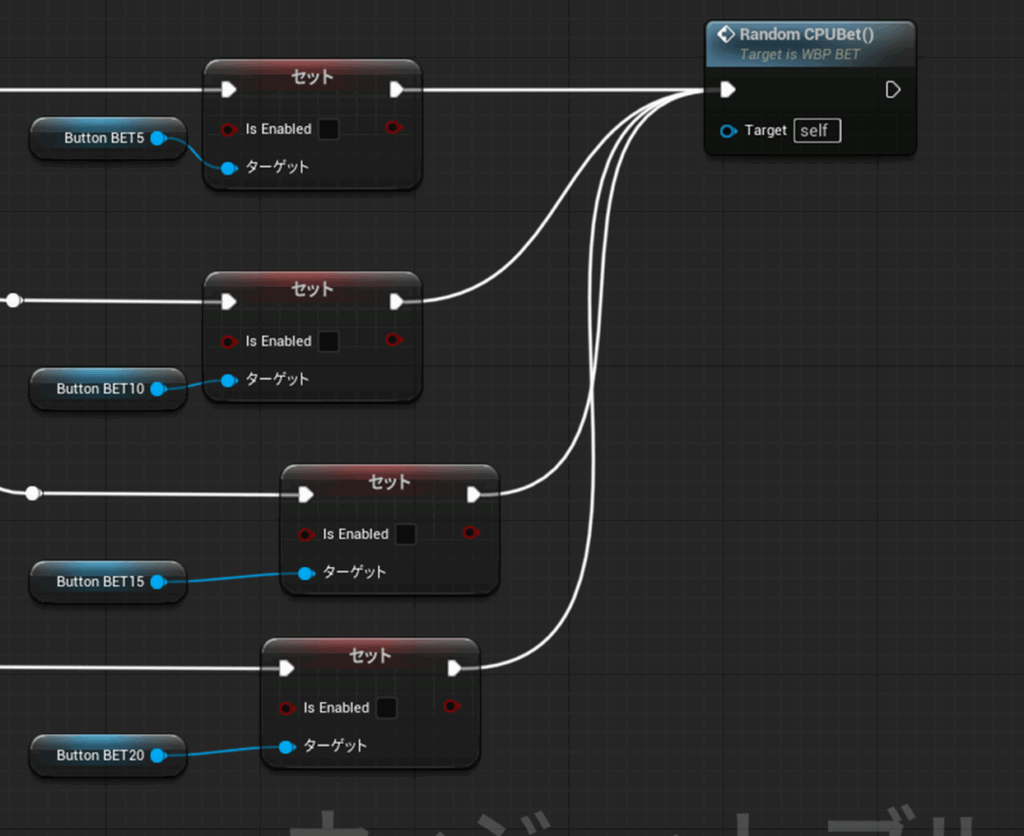This screenshot has width=1024, height=836.
Task: Click Button BET10 variable output pin
Action: click(158, 389)
